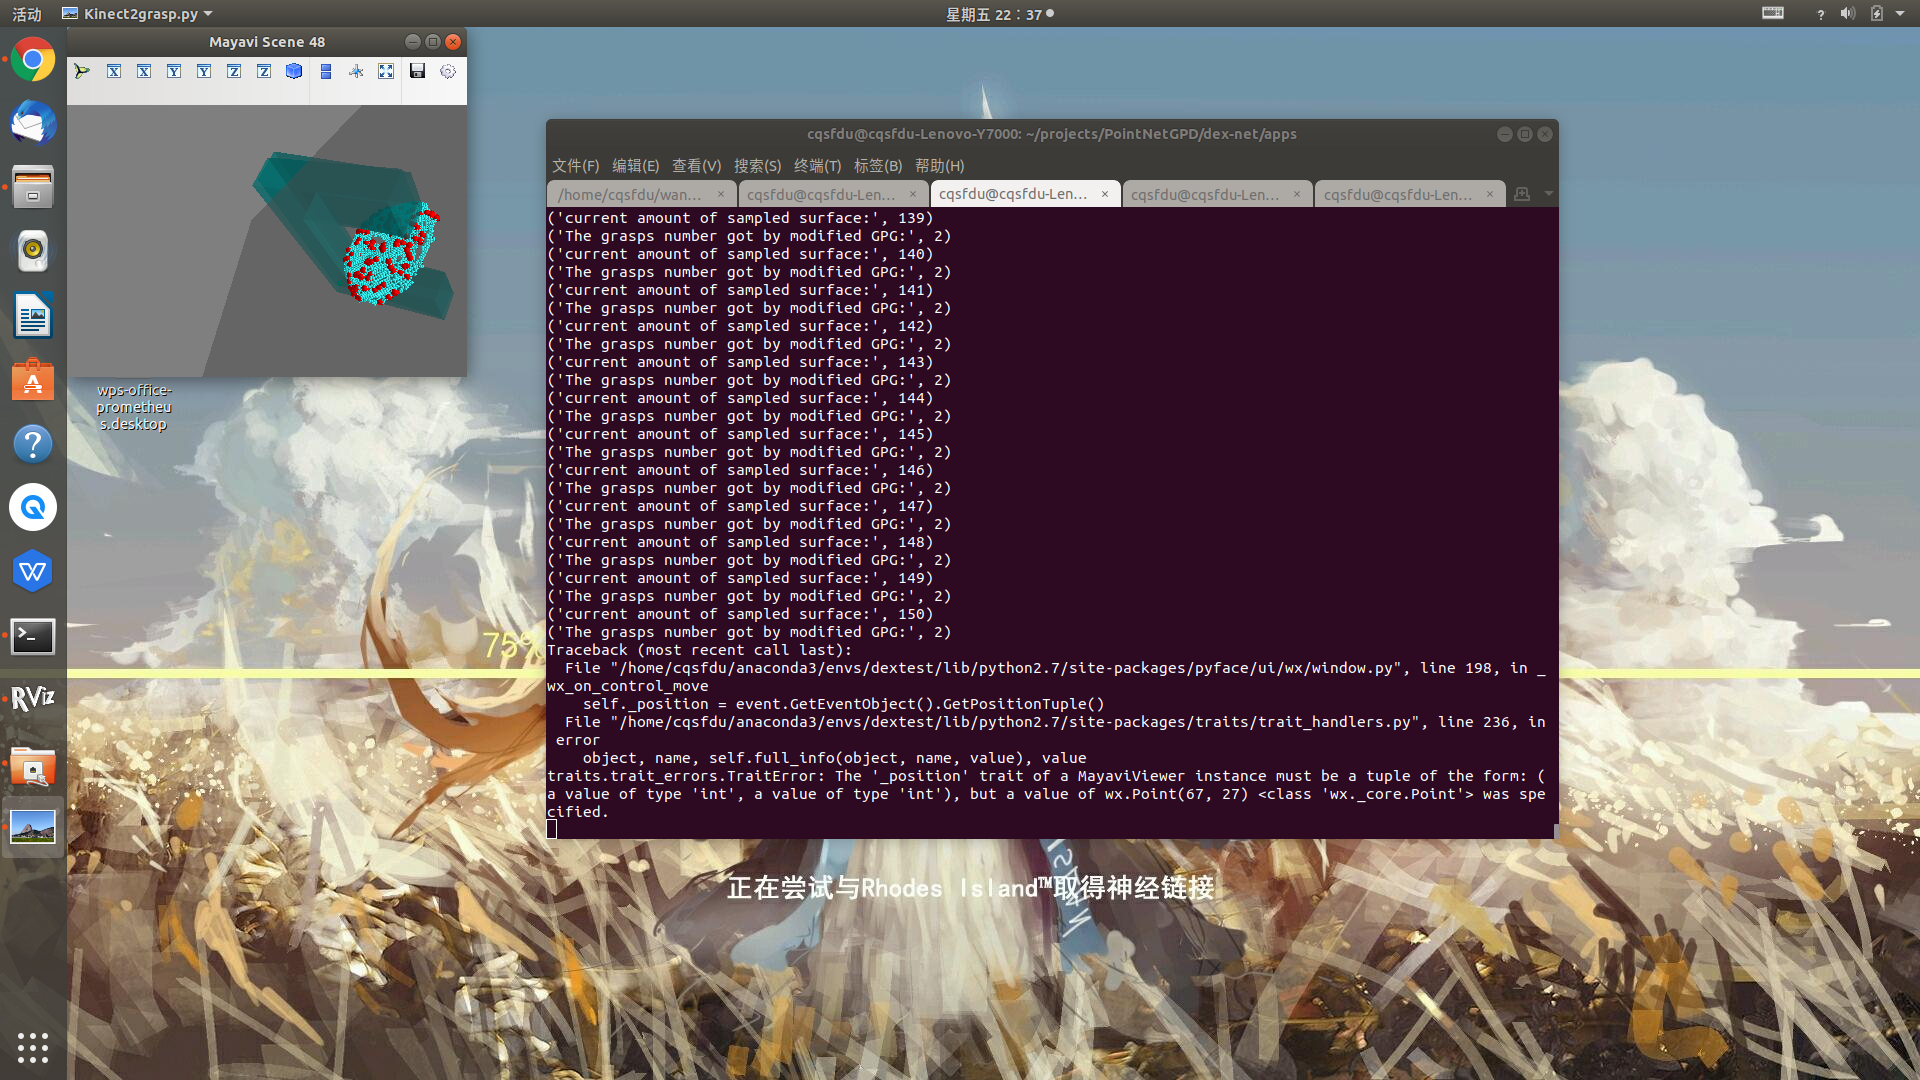1920x1080 pixels.
Task: Select the Z-axis view in Mayavi toolbar
Action: tap(234, 71)
